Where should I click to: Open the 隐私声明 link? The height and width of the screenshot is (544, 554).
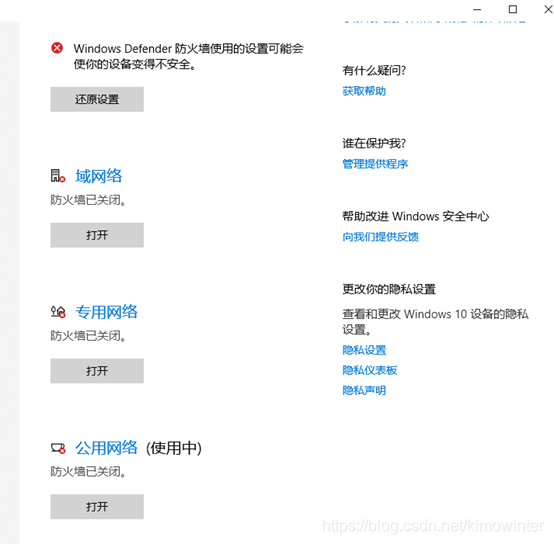click(364, 390)
